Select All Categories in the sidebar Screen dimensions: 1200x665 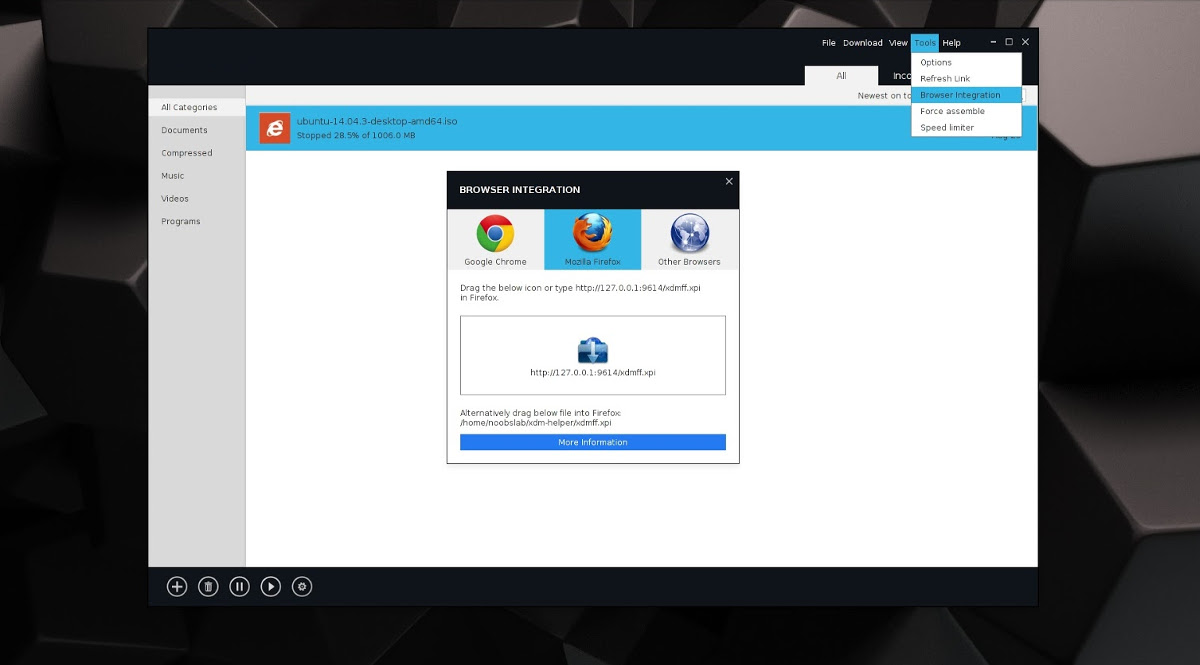pos(197,107)
